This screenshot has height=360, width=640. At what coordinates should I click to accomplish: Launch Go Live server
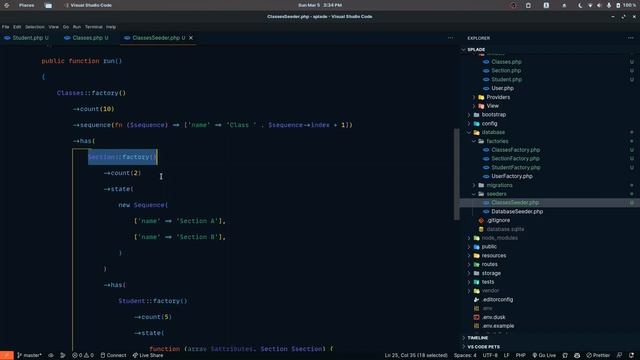tap(544, 355)
